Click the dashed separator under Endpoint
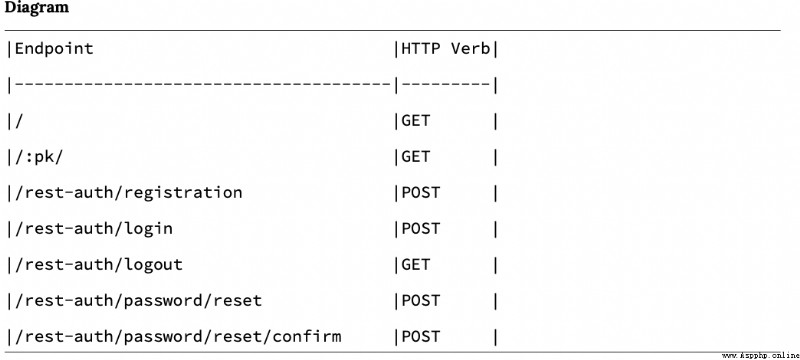 [x=203, y=85]
